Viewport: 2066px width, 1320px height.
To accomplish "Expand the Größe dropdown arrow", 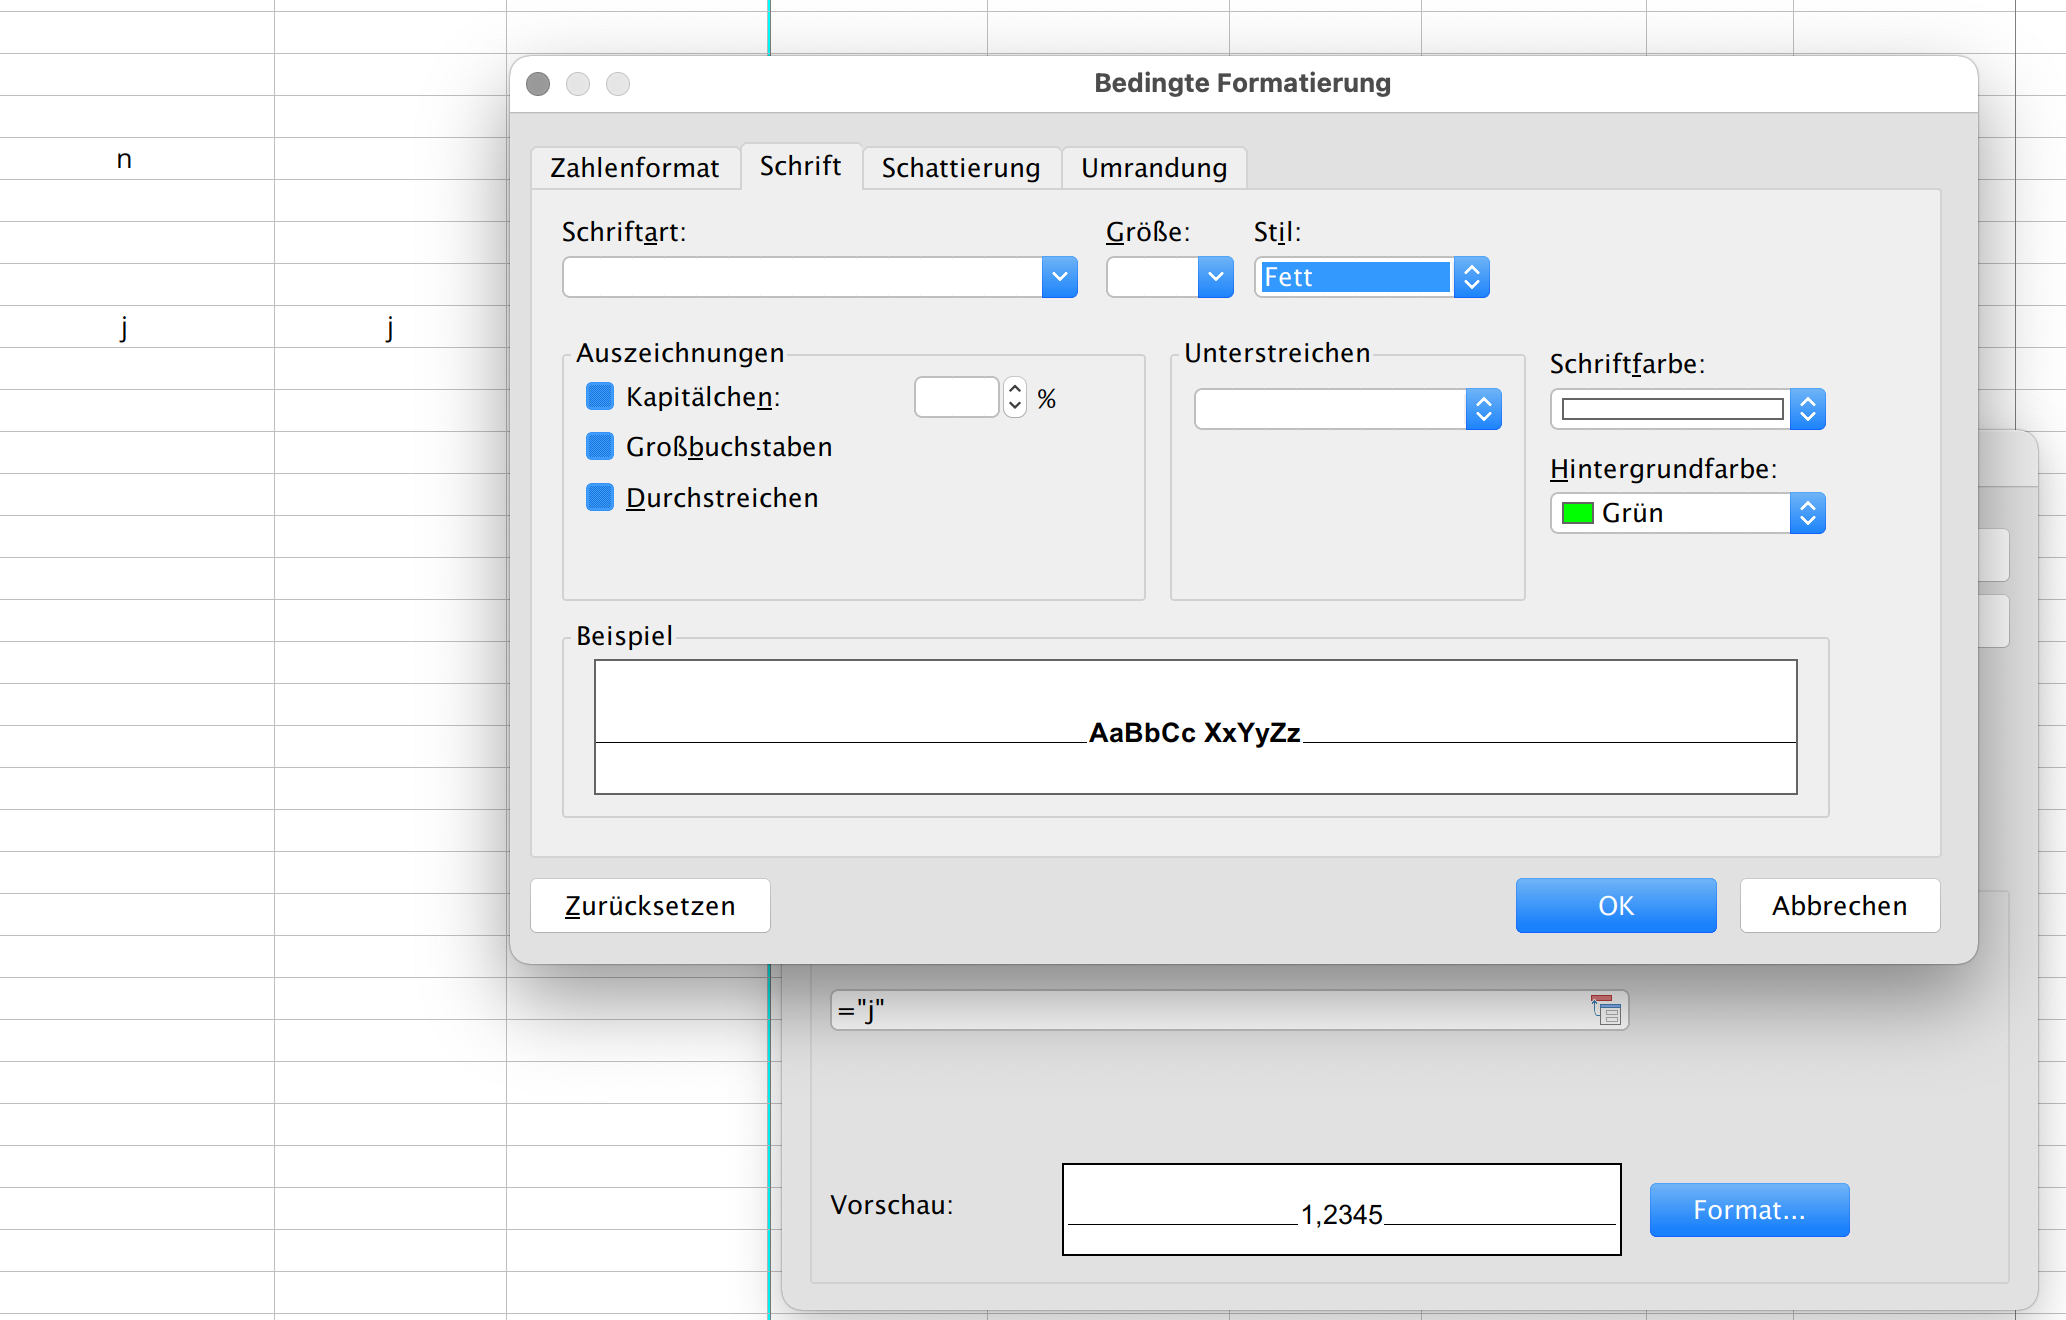I will click(1216, 277).
